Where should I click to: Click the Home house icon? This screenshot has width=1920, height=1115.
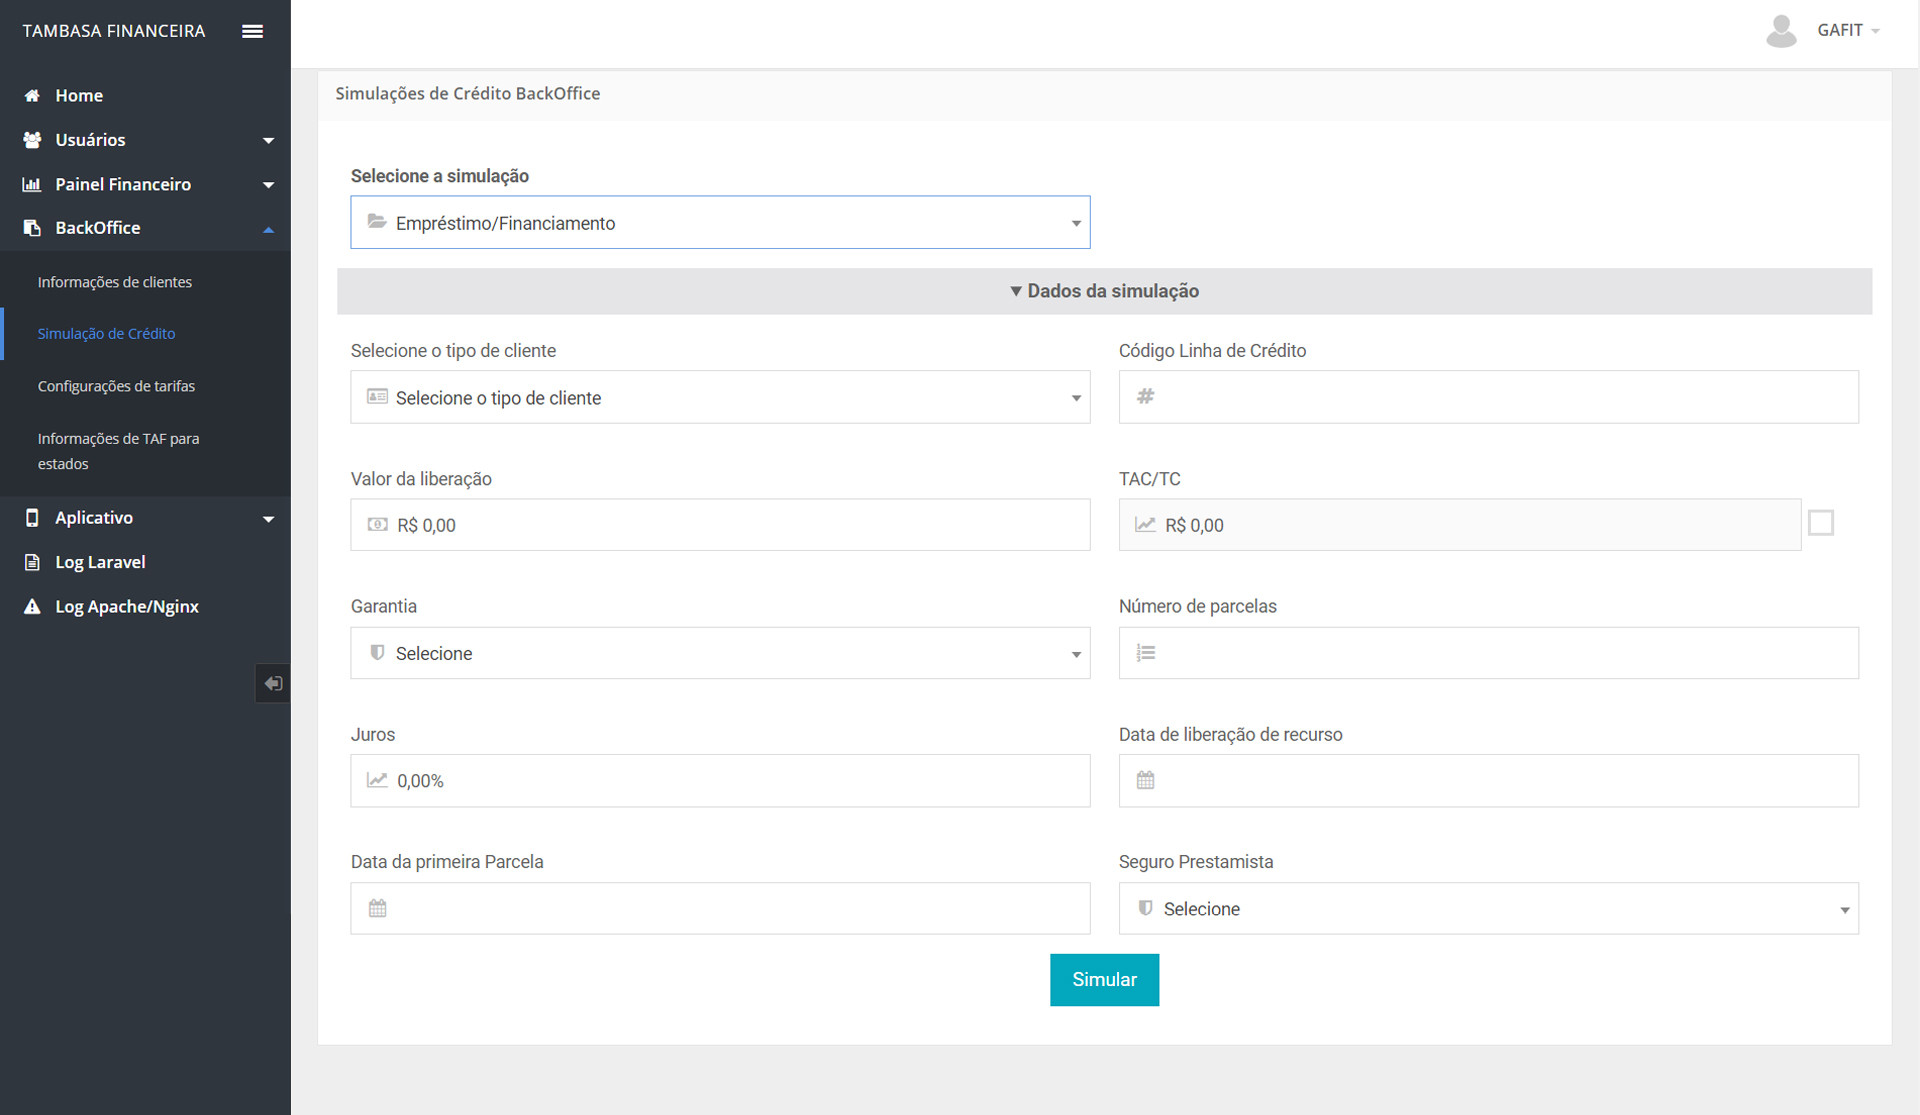tap(32, 96)
